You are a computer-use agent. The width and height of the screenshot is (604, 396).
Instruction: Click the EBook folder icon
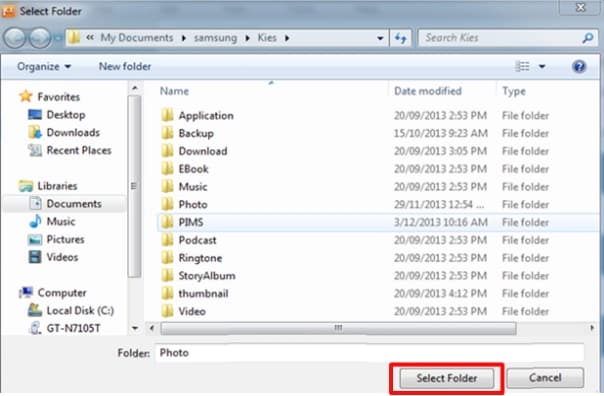click(167, 168)
